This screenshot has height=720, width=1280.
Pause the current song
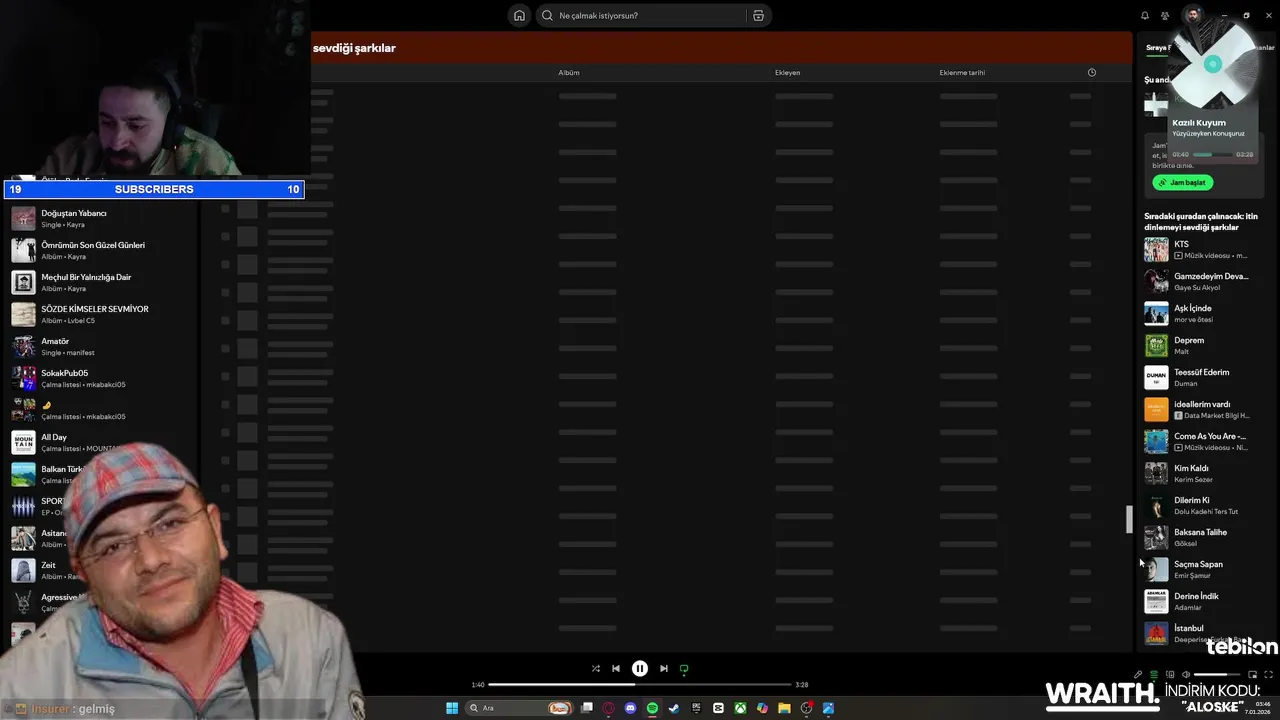coord(640,668)
